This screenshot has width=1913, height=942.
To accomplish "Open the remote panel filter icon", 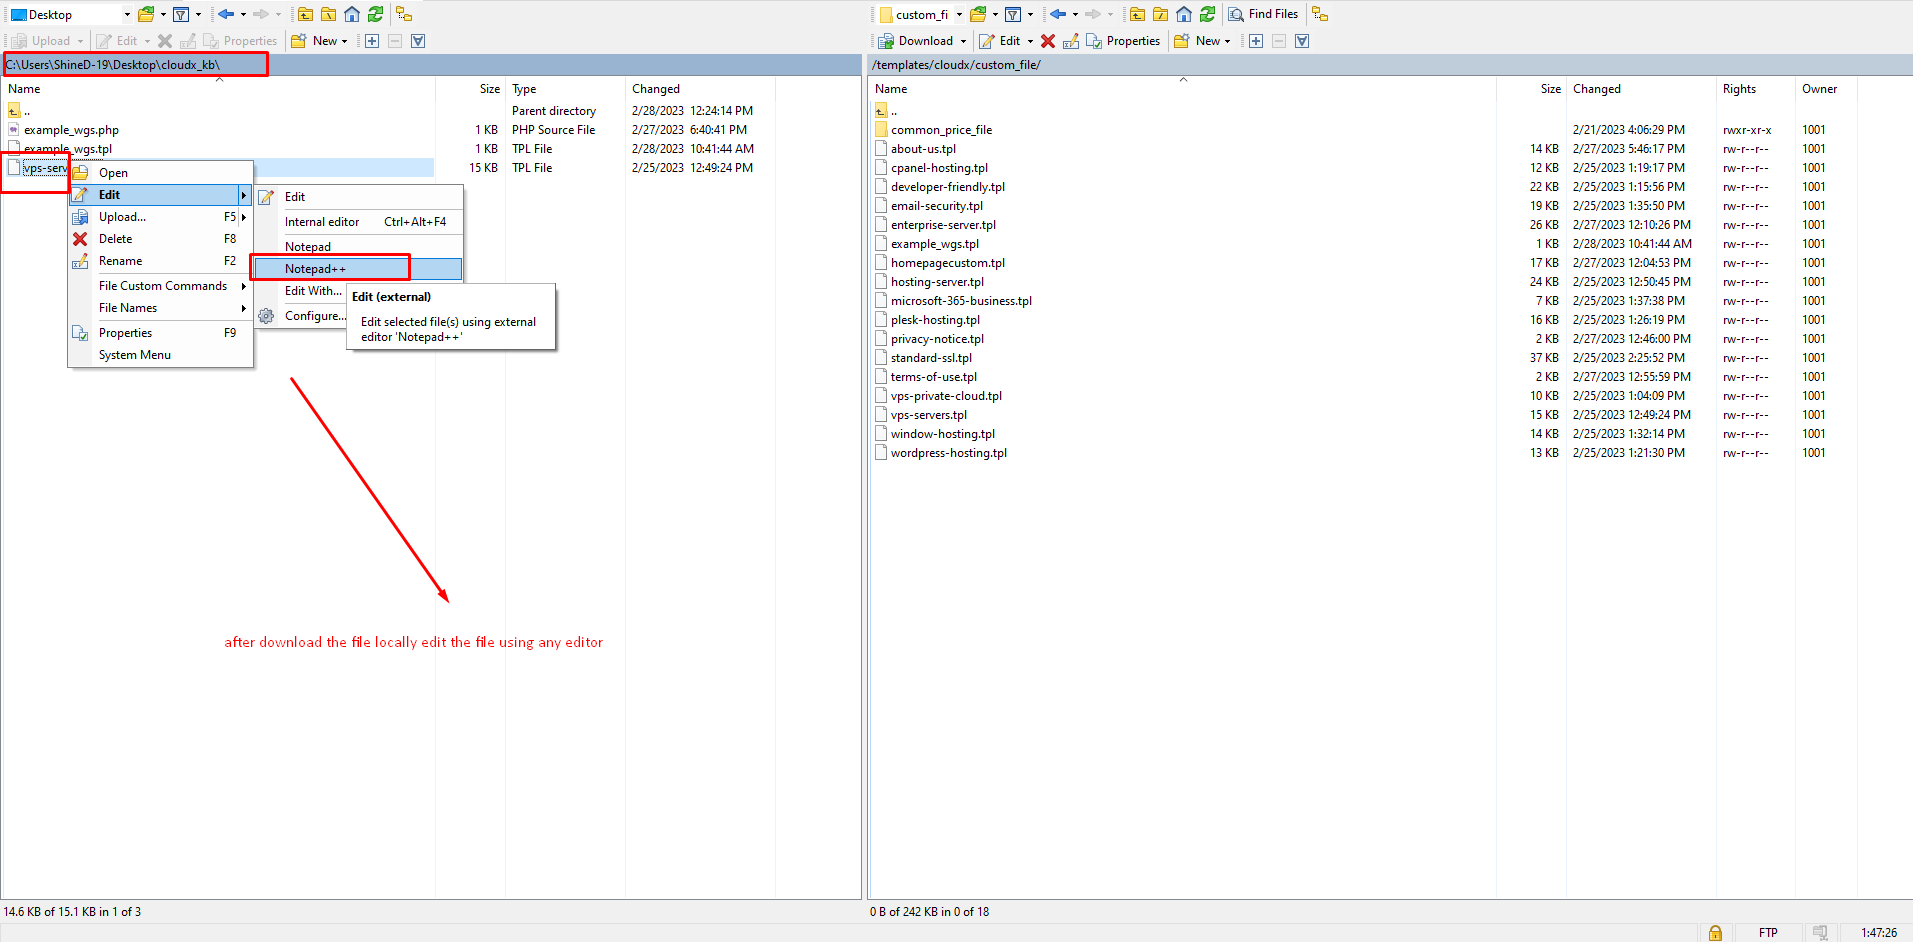I will [x=1013, y=14].
